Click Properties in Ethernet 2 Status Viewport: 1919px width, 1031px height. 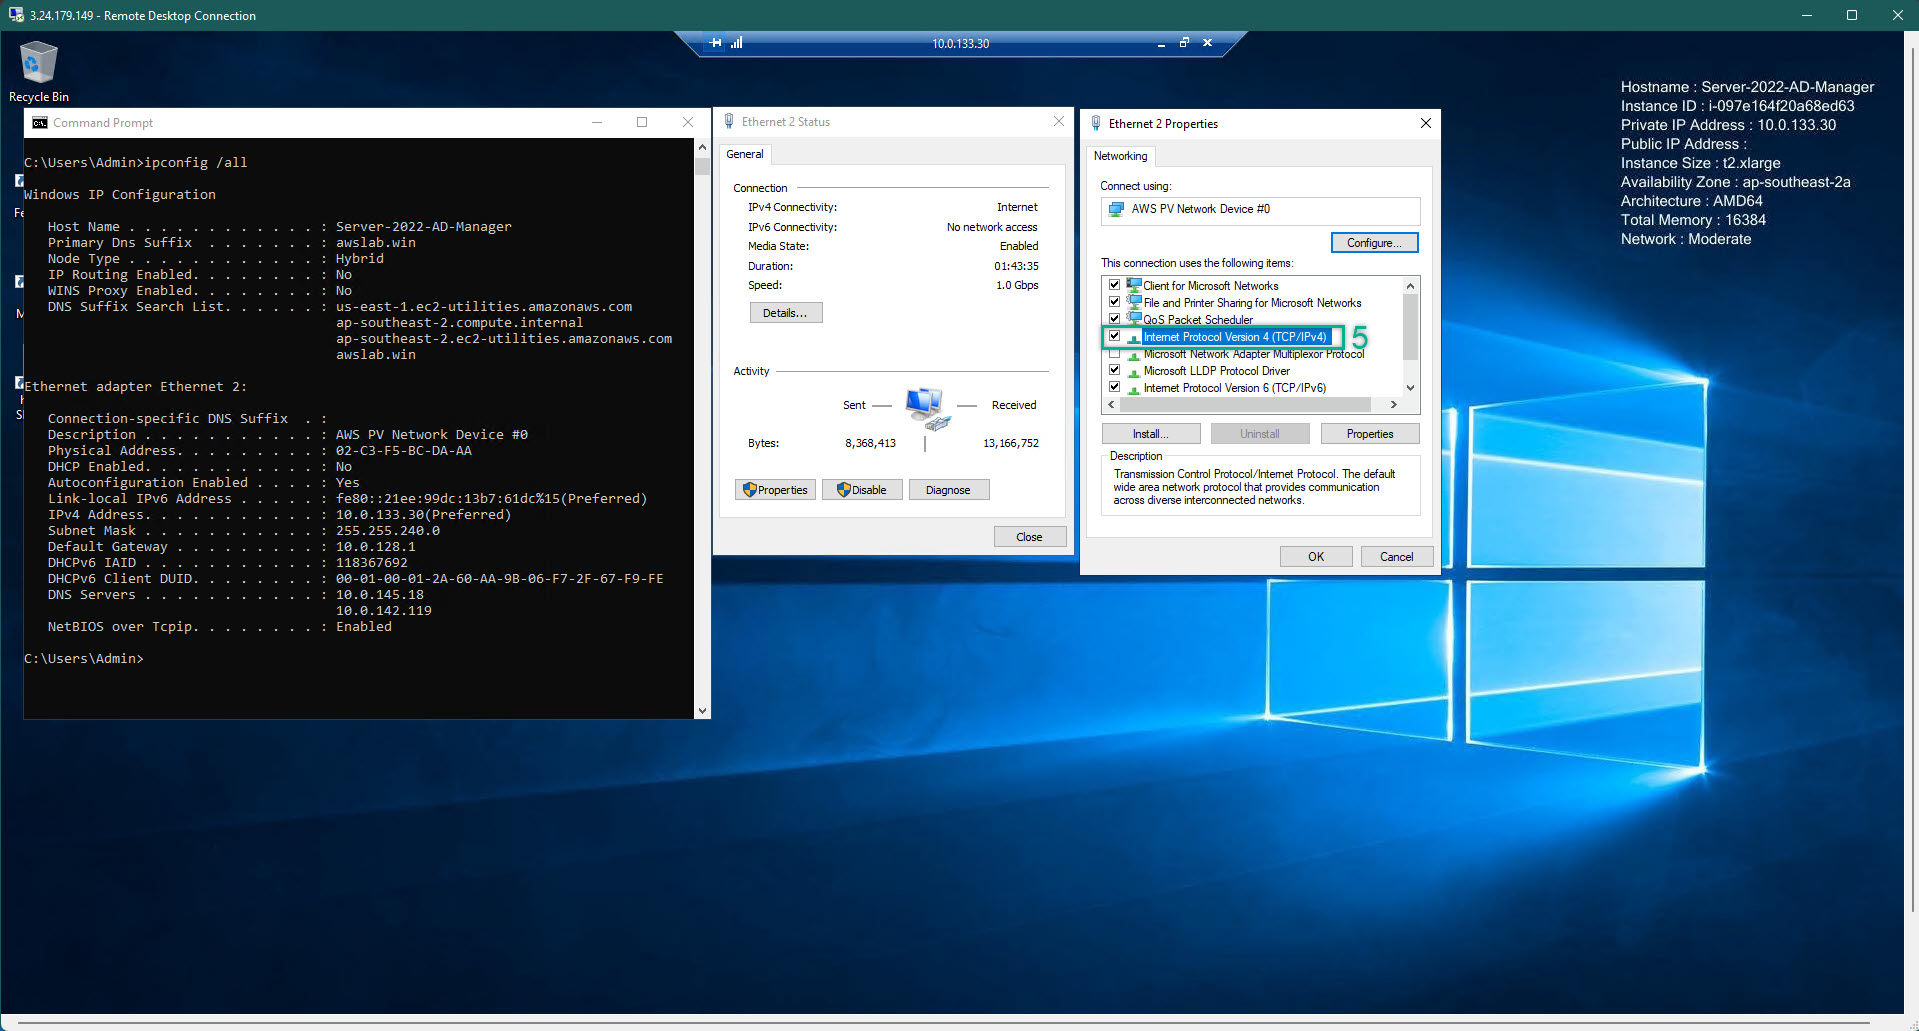775,490
